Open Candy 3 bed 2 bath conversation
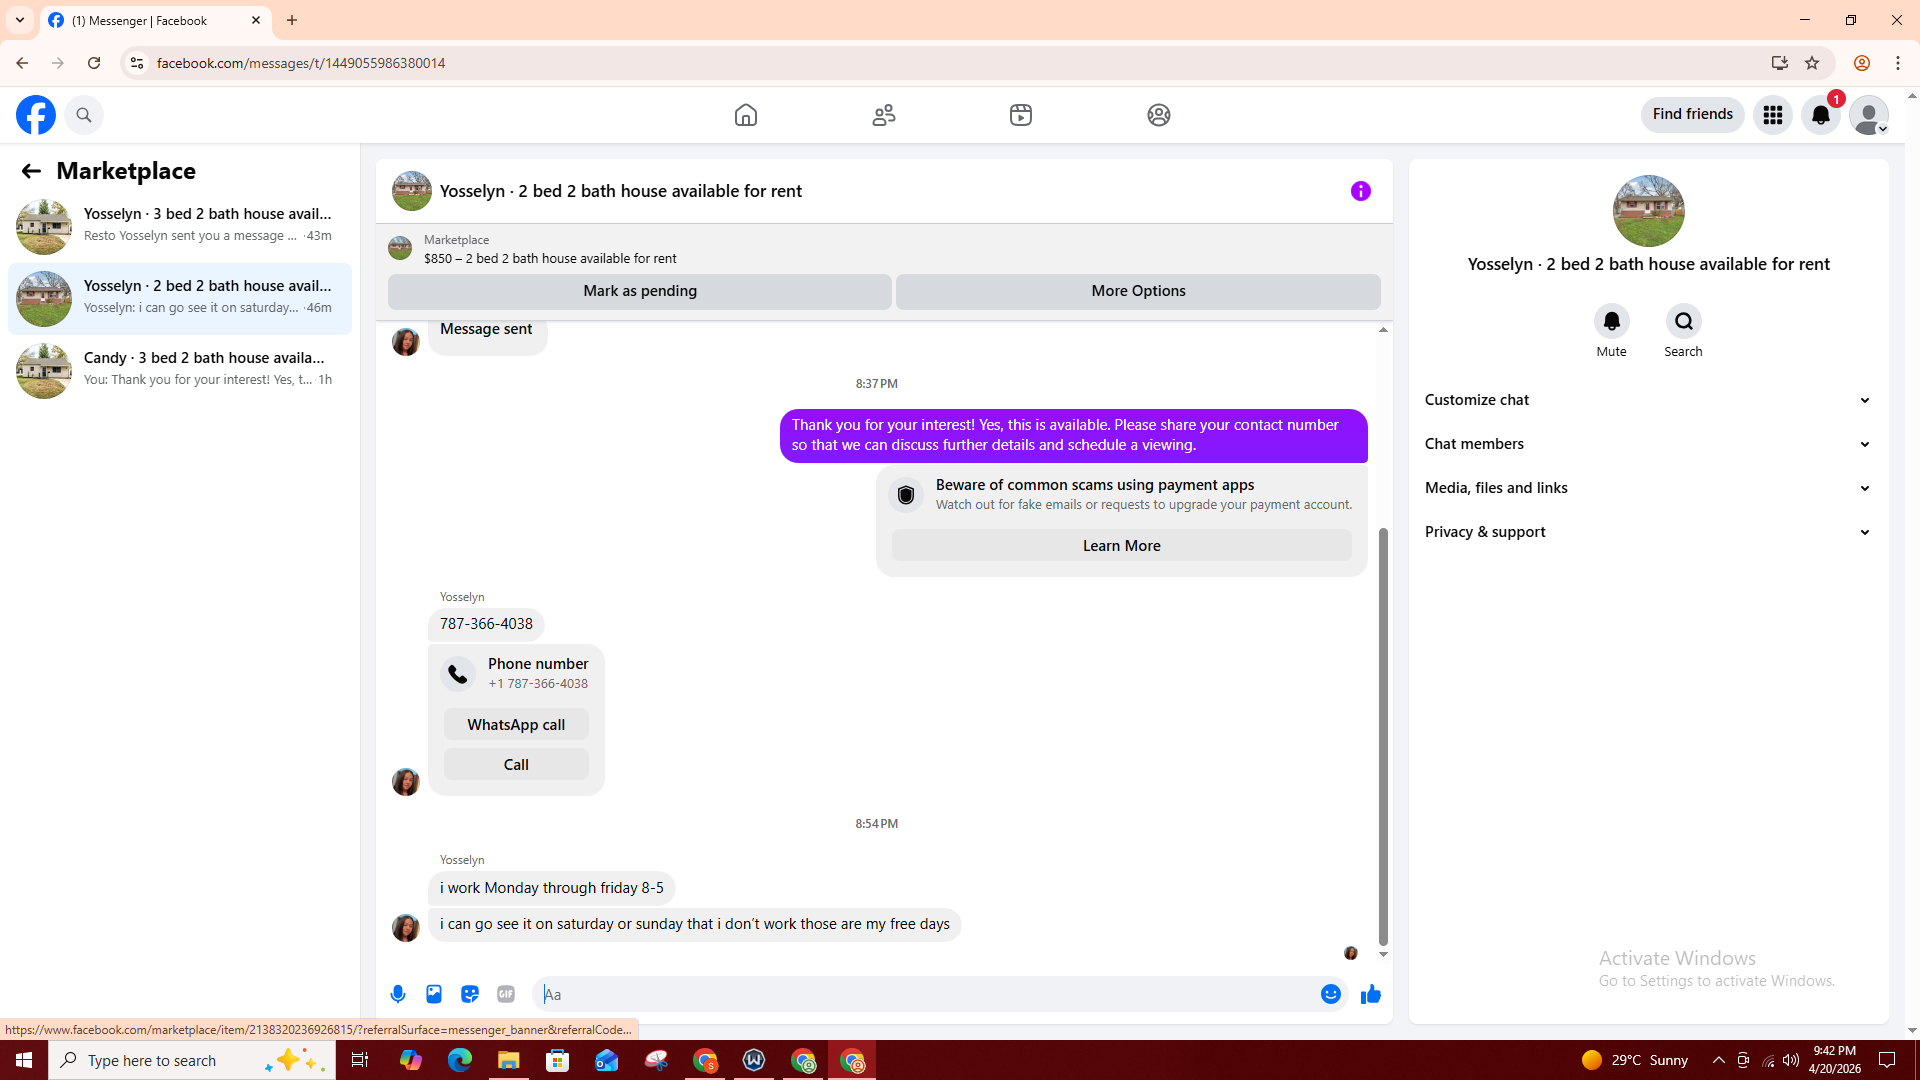Screen dimensions: 1920x1080 click(180, 370)
